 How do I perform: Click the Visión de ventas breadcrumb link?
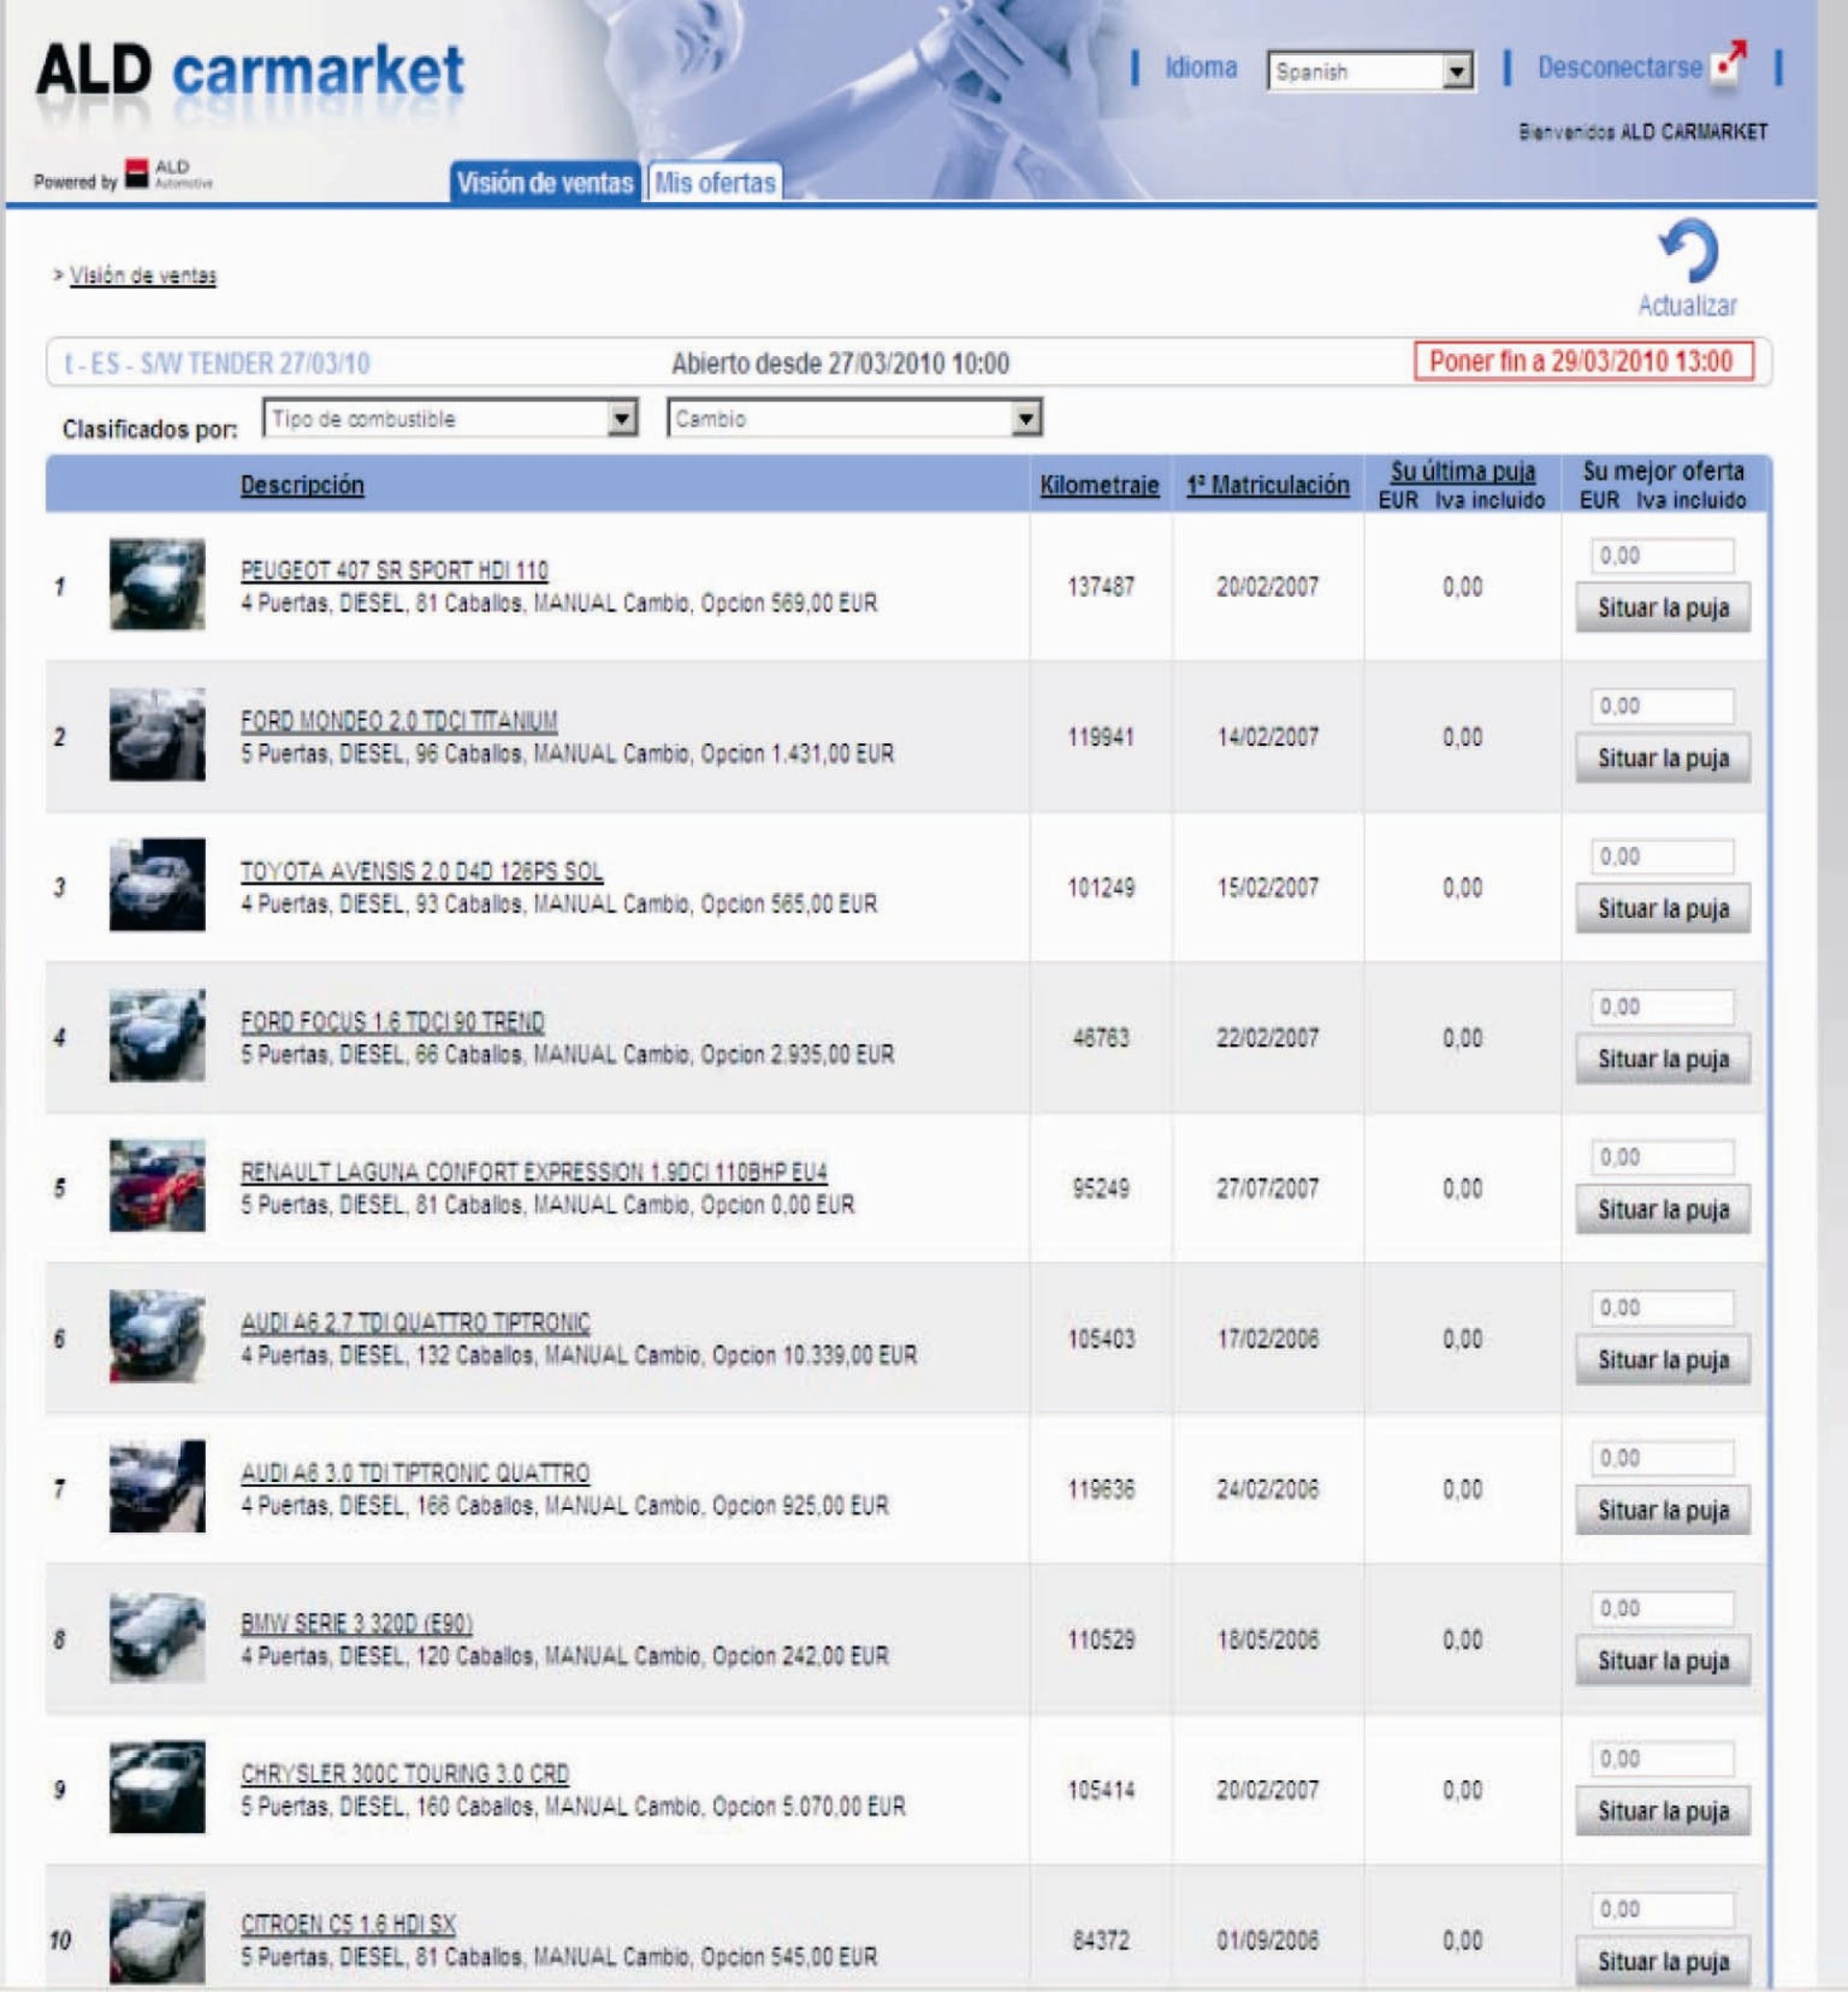click(143, 276)
